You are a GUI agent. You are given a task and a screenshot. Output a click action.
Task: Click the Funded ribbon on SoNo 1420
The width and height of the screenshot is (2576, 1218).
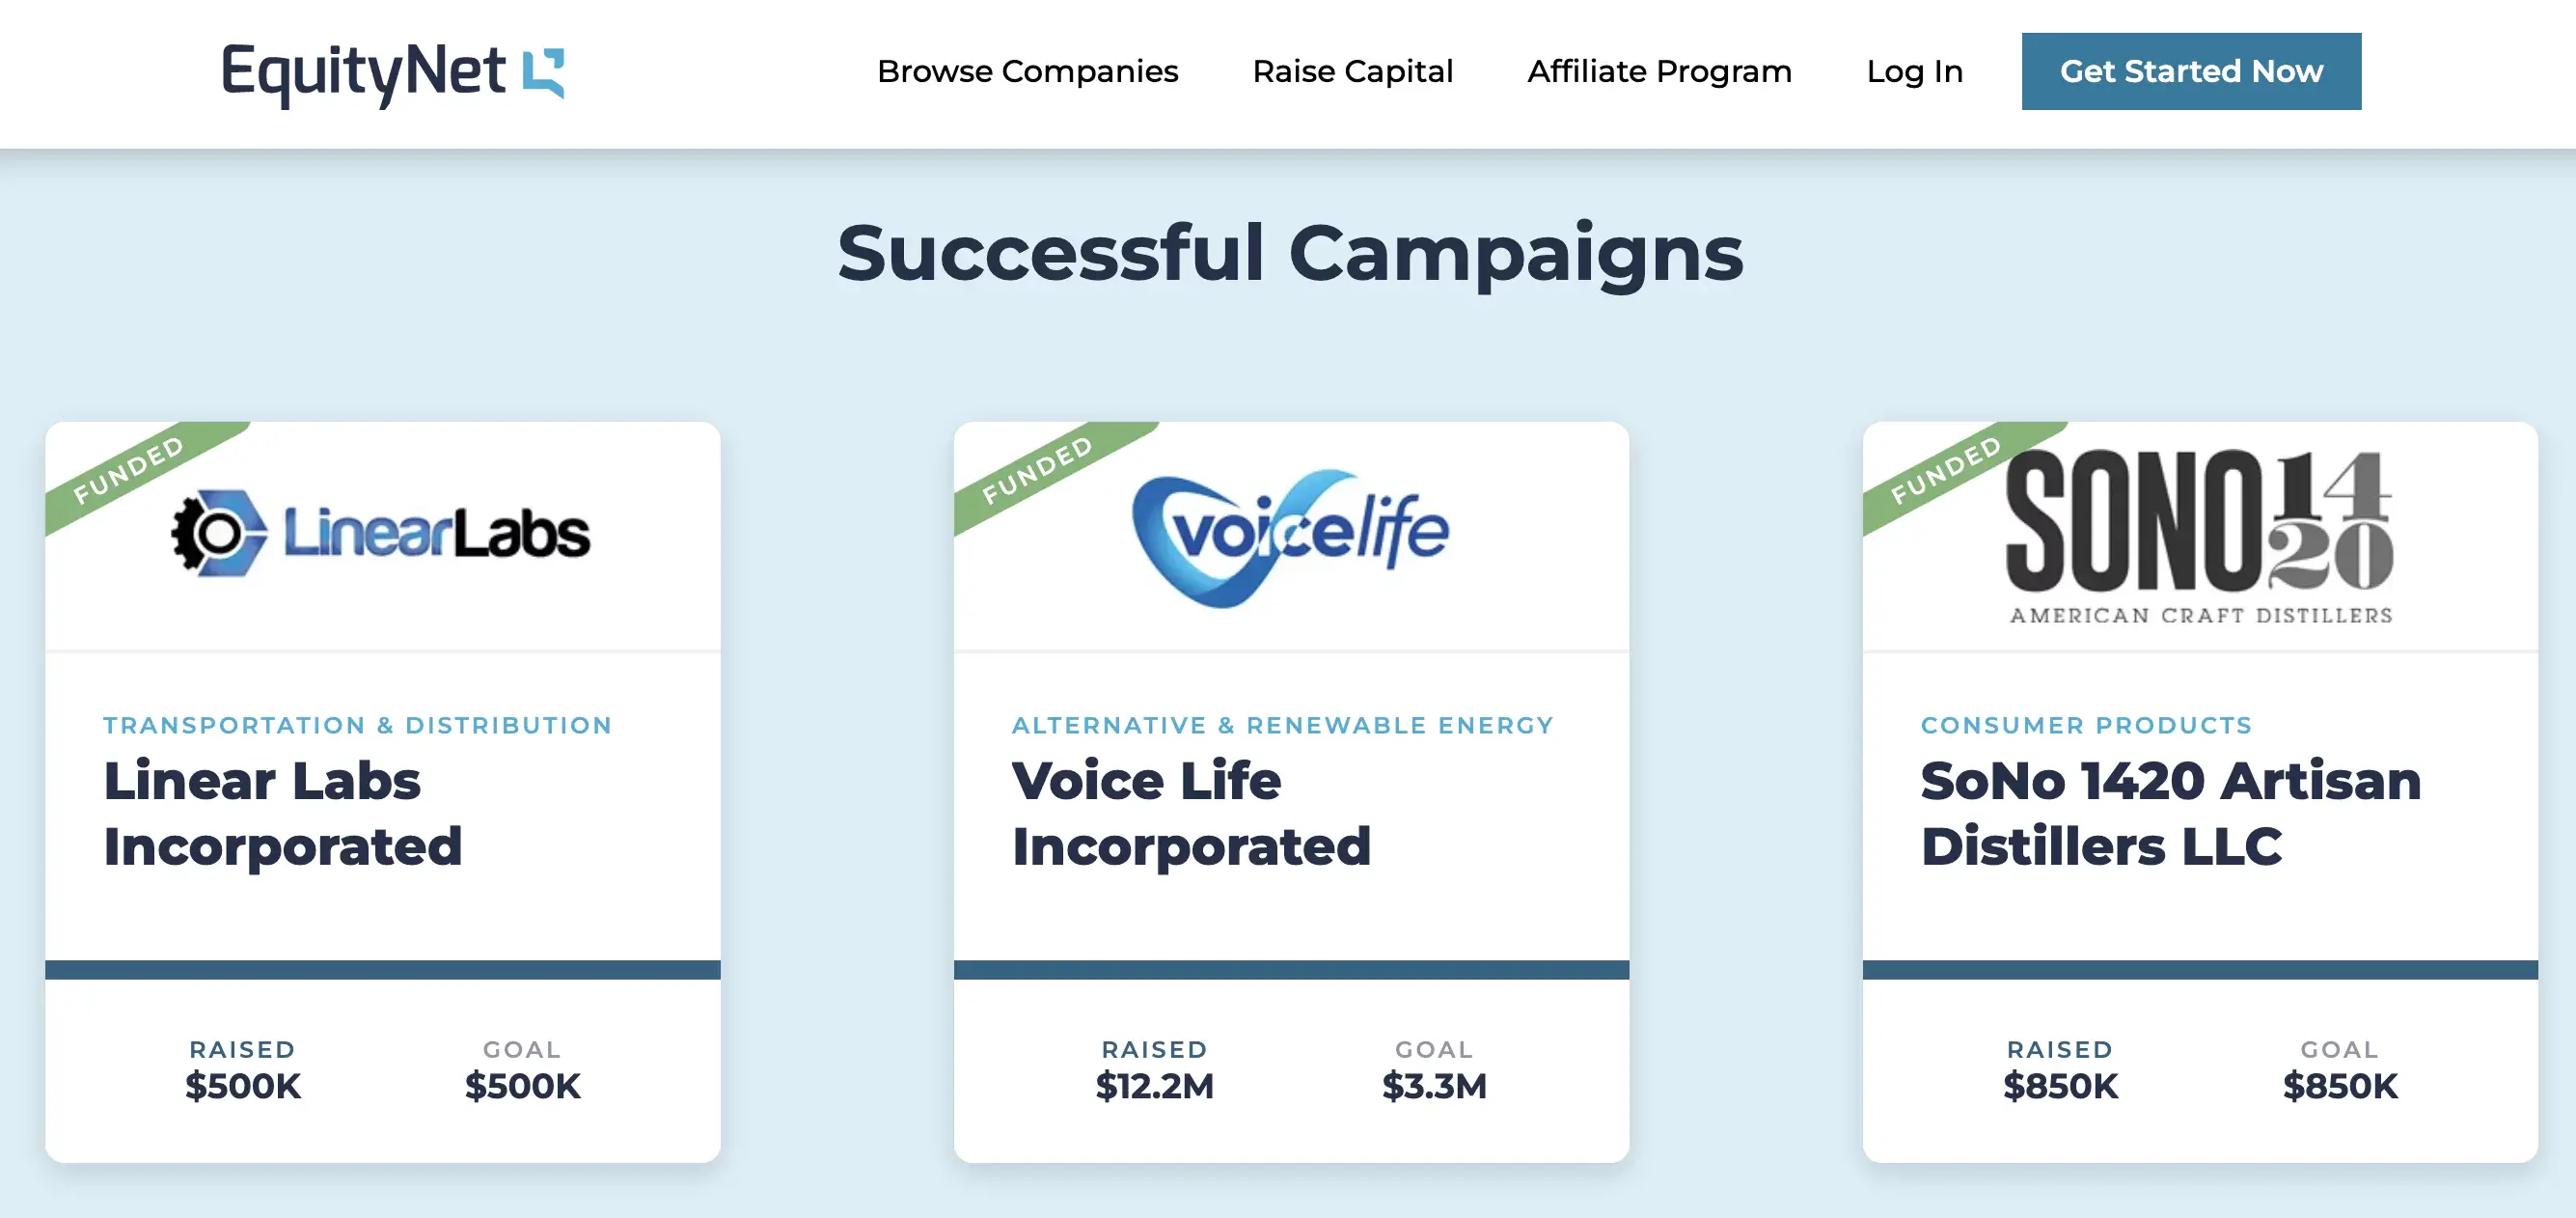1946,468
